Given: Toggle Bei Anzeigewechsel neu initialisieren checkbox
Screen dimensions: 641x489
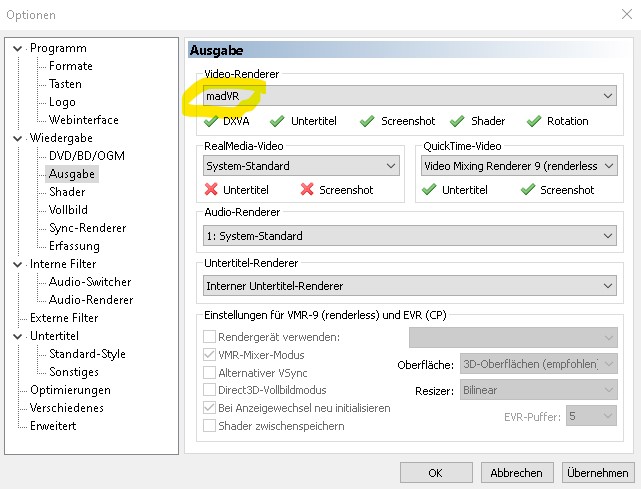Looking at the screenshot, I should [x=209, y=408].
